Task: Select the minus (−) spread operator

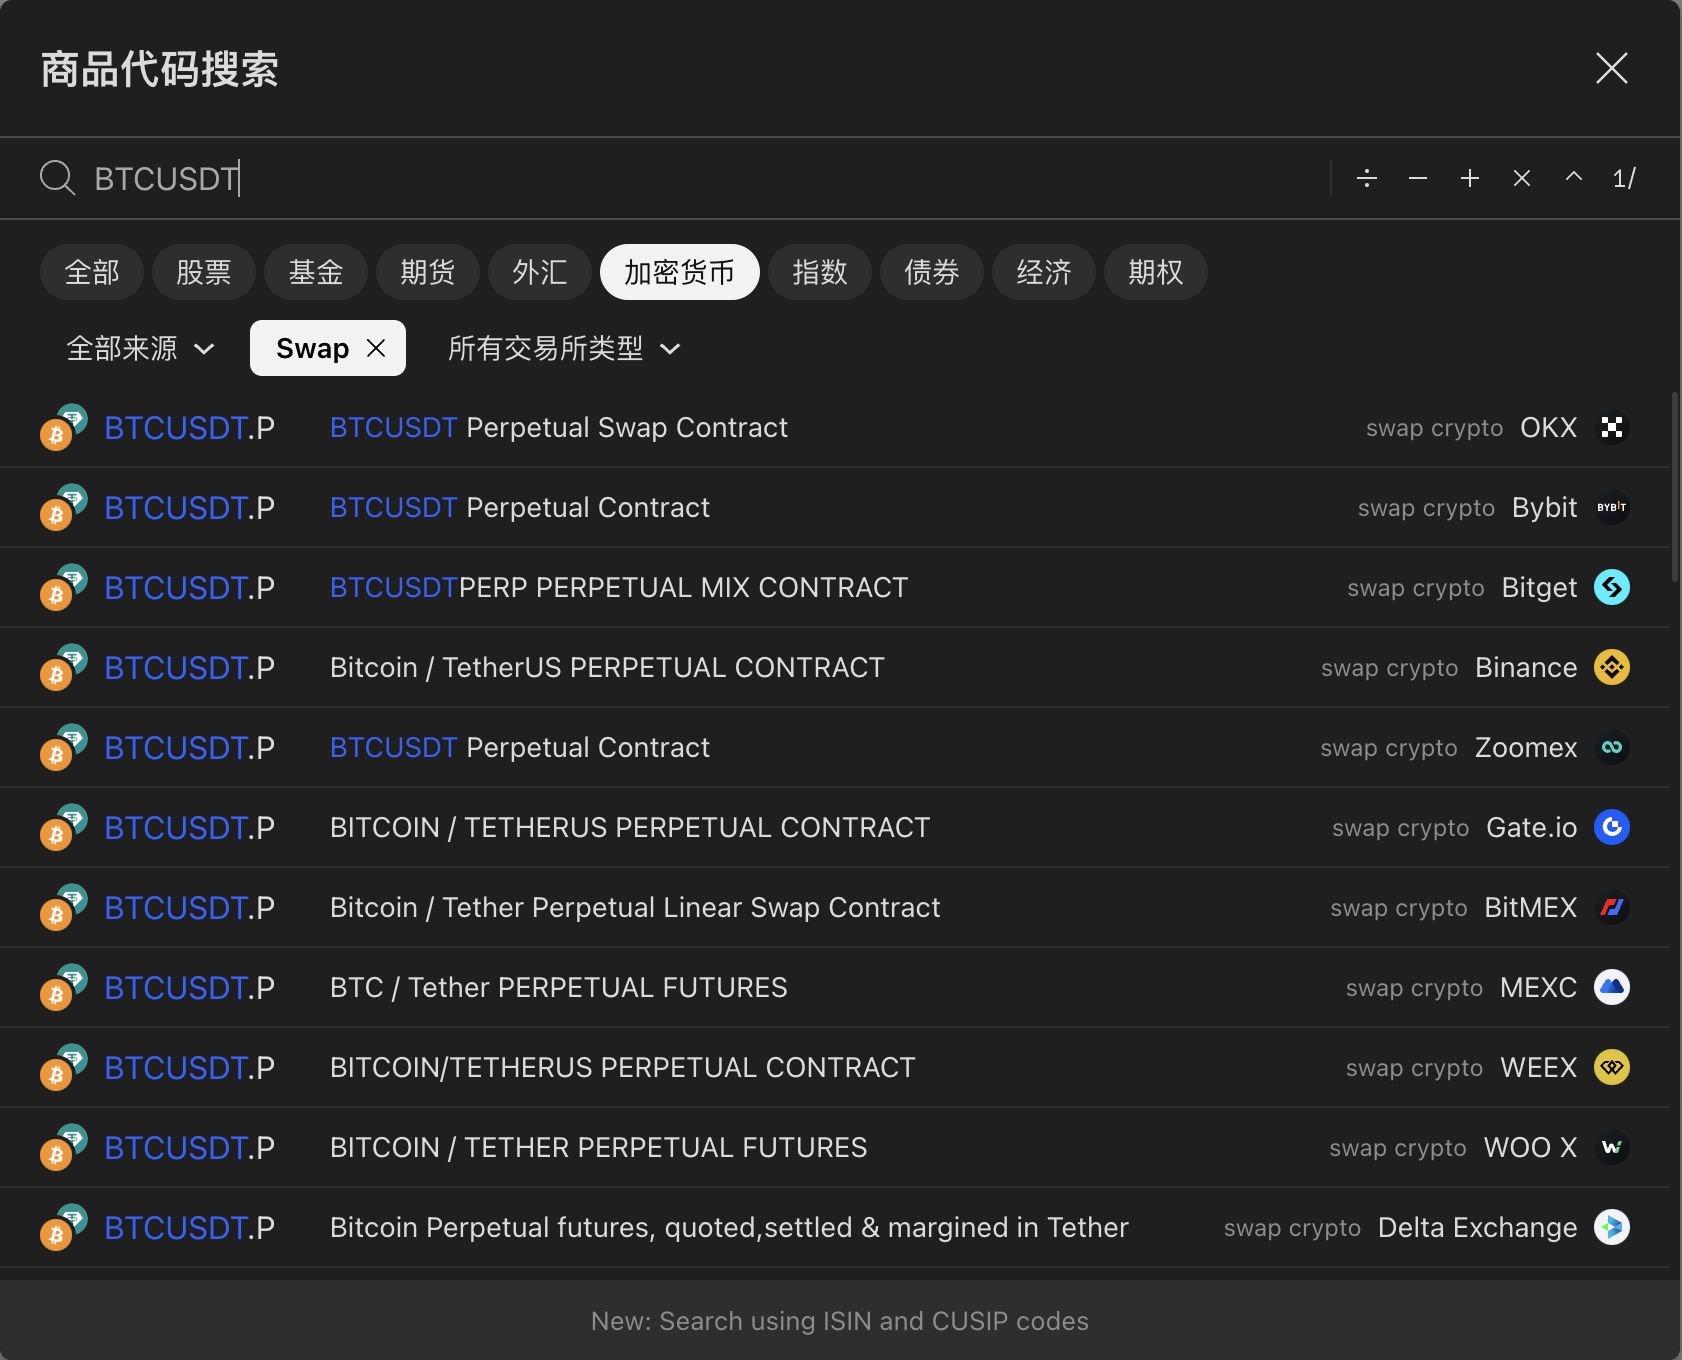Action: [x=1418, y=178]
